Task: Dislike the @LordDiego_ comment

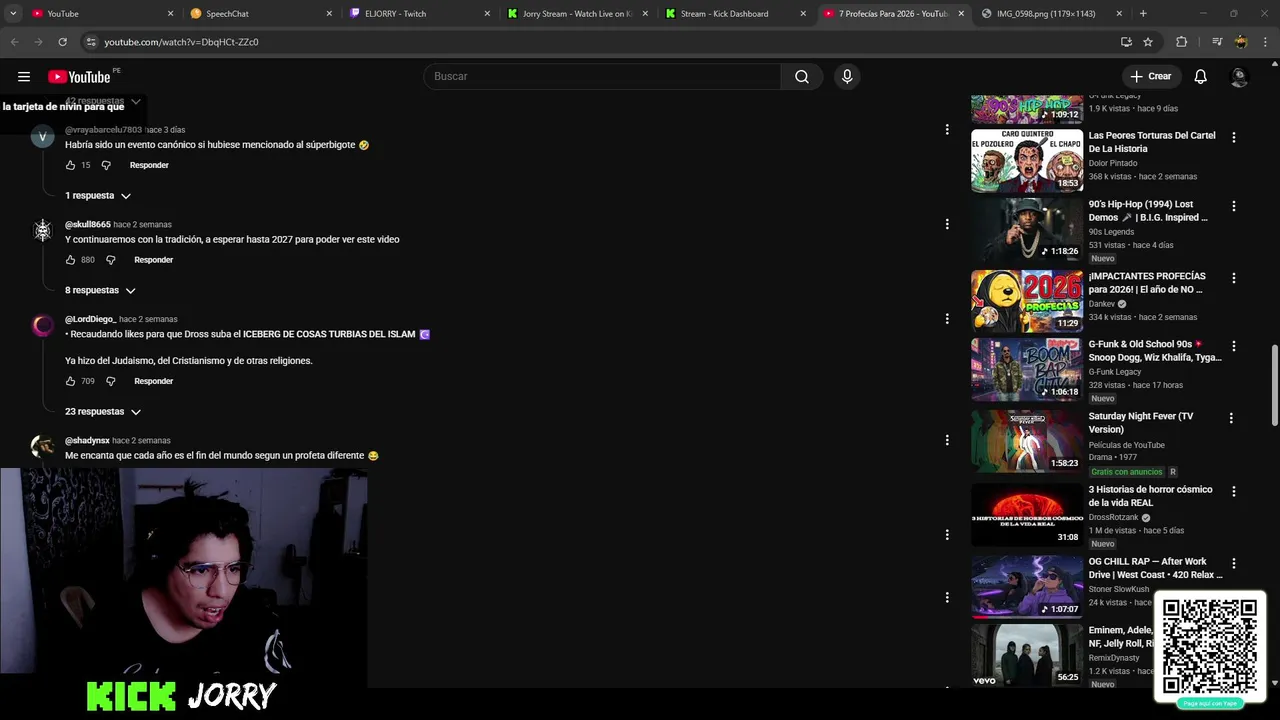Action: (x=111, y=381)
